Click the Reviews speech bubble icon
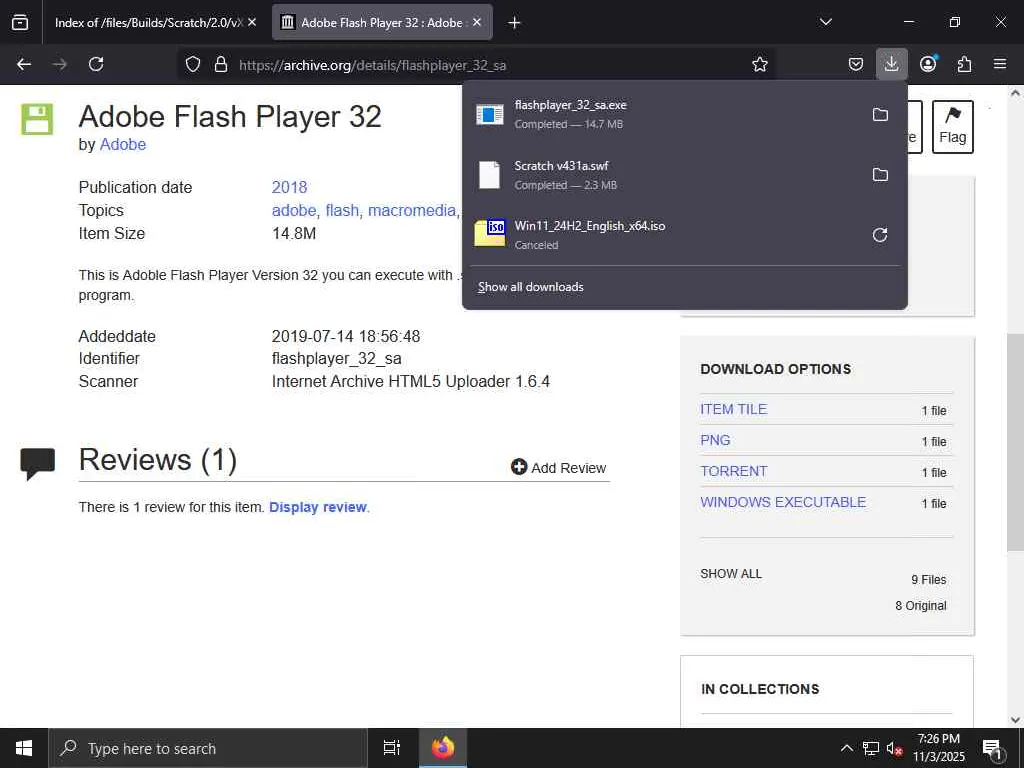 click(37, 464)
